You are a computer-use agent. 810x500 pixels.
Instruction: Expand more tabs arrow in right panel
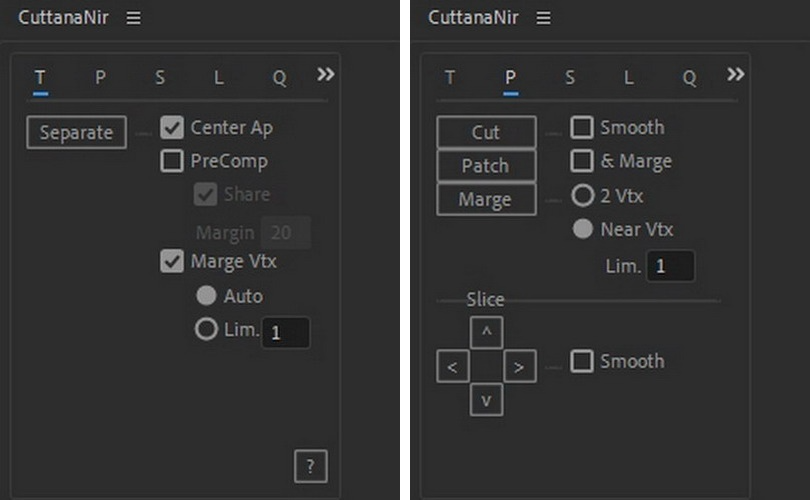[736, 74]
